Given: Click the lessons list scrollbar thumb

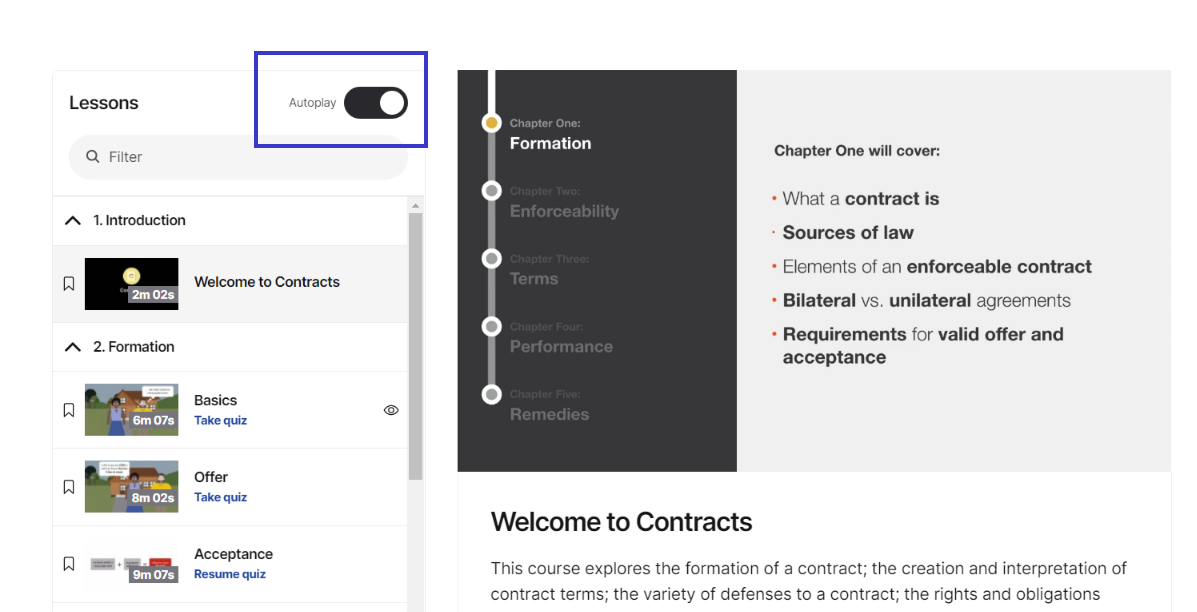Looking at the screenshot, I should [x=415, y=346].
